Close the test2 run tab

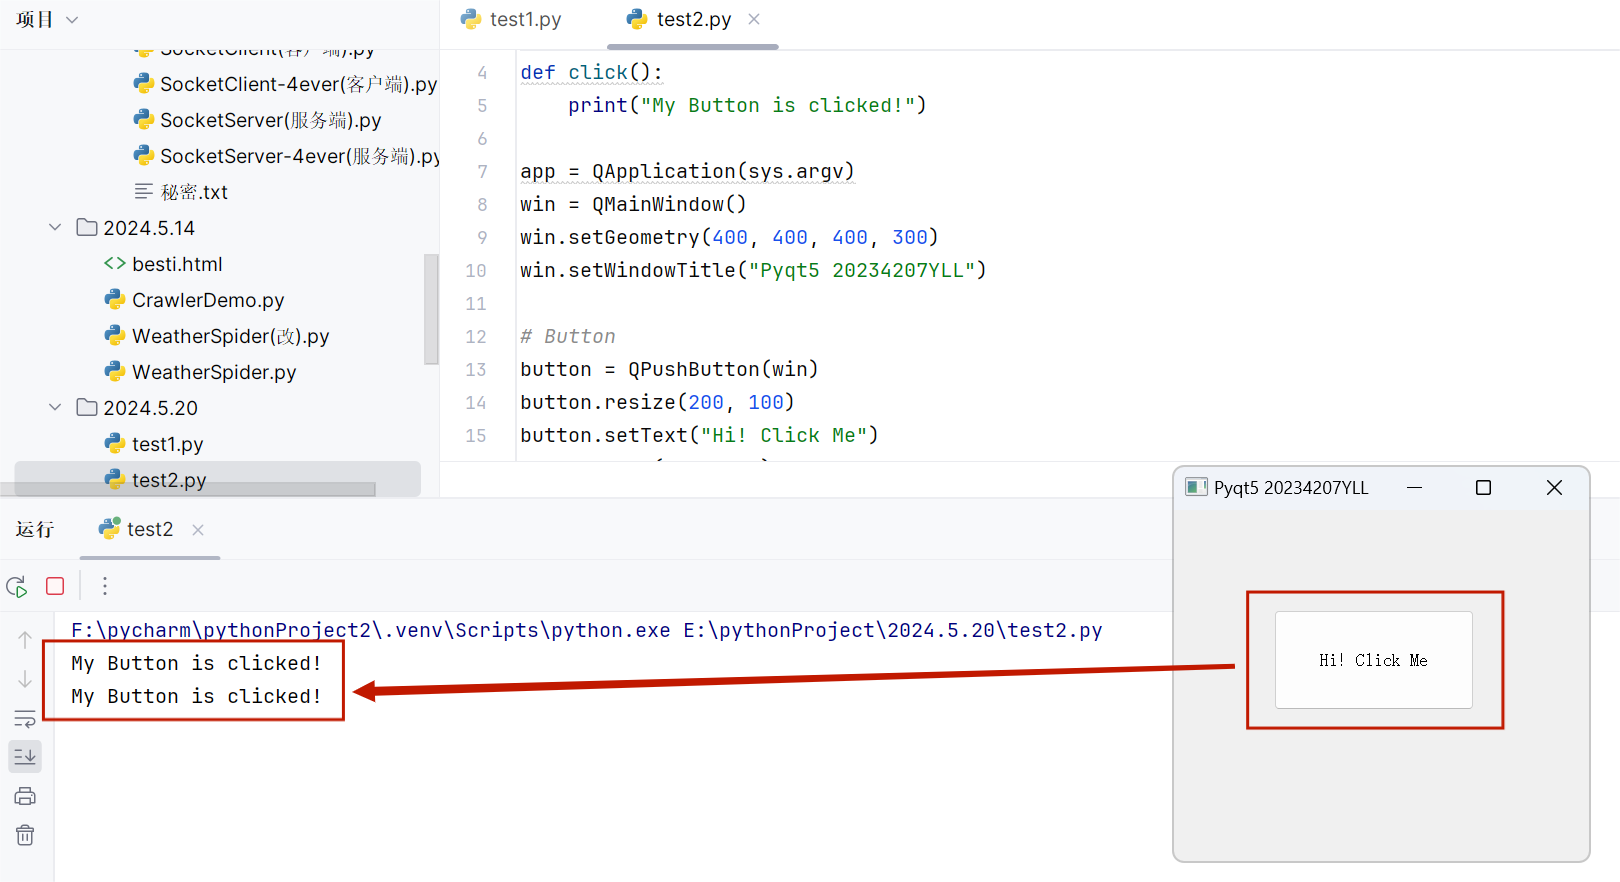pos(198,530)
